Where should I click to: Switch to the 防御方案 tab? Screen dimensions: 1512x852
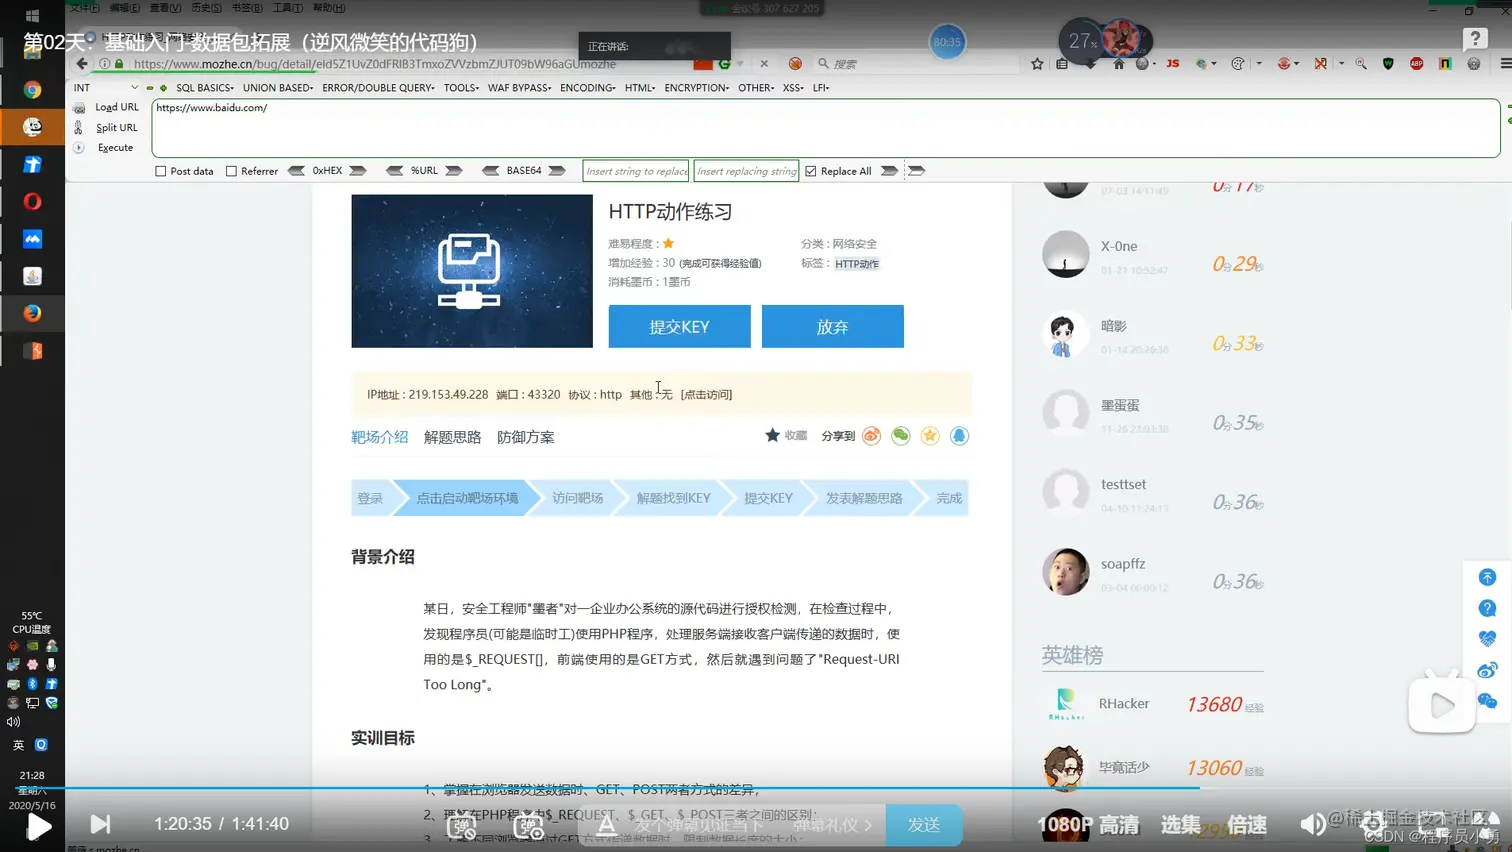tap(525, 437)
